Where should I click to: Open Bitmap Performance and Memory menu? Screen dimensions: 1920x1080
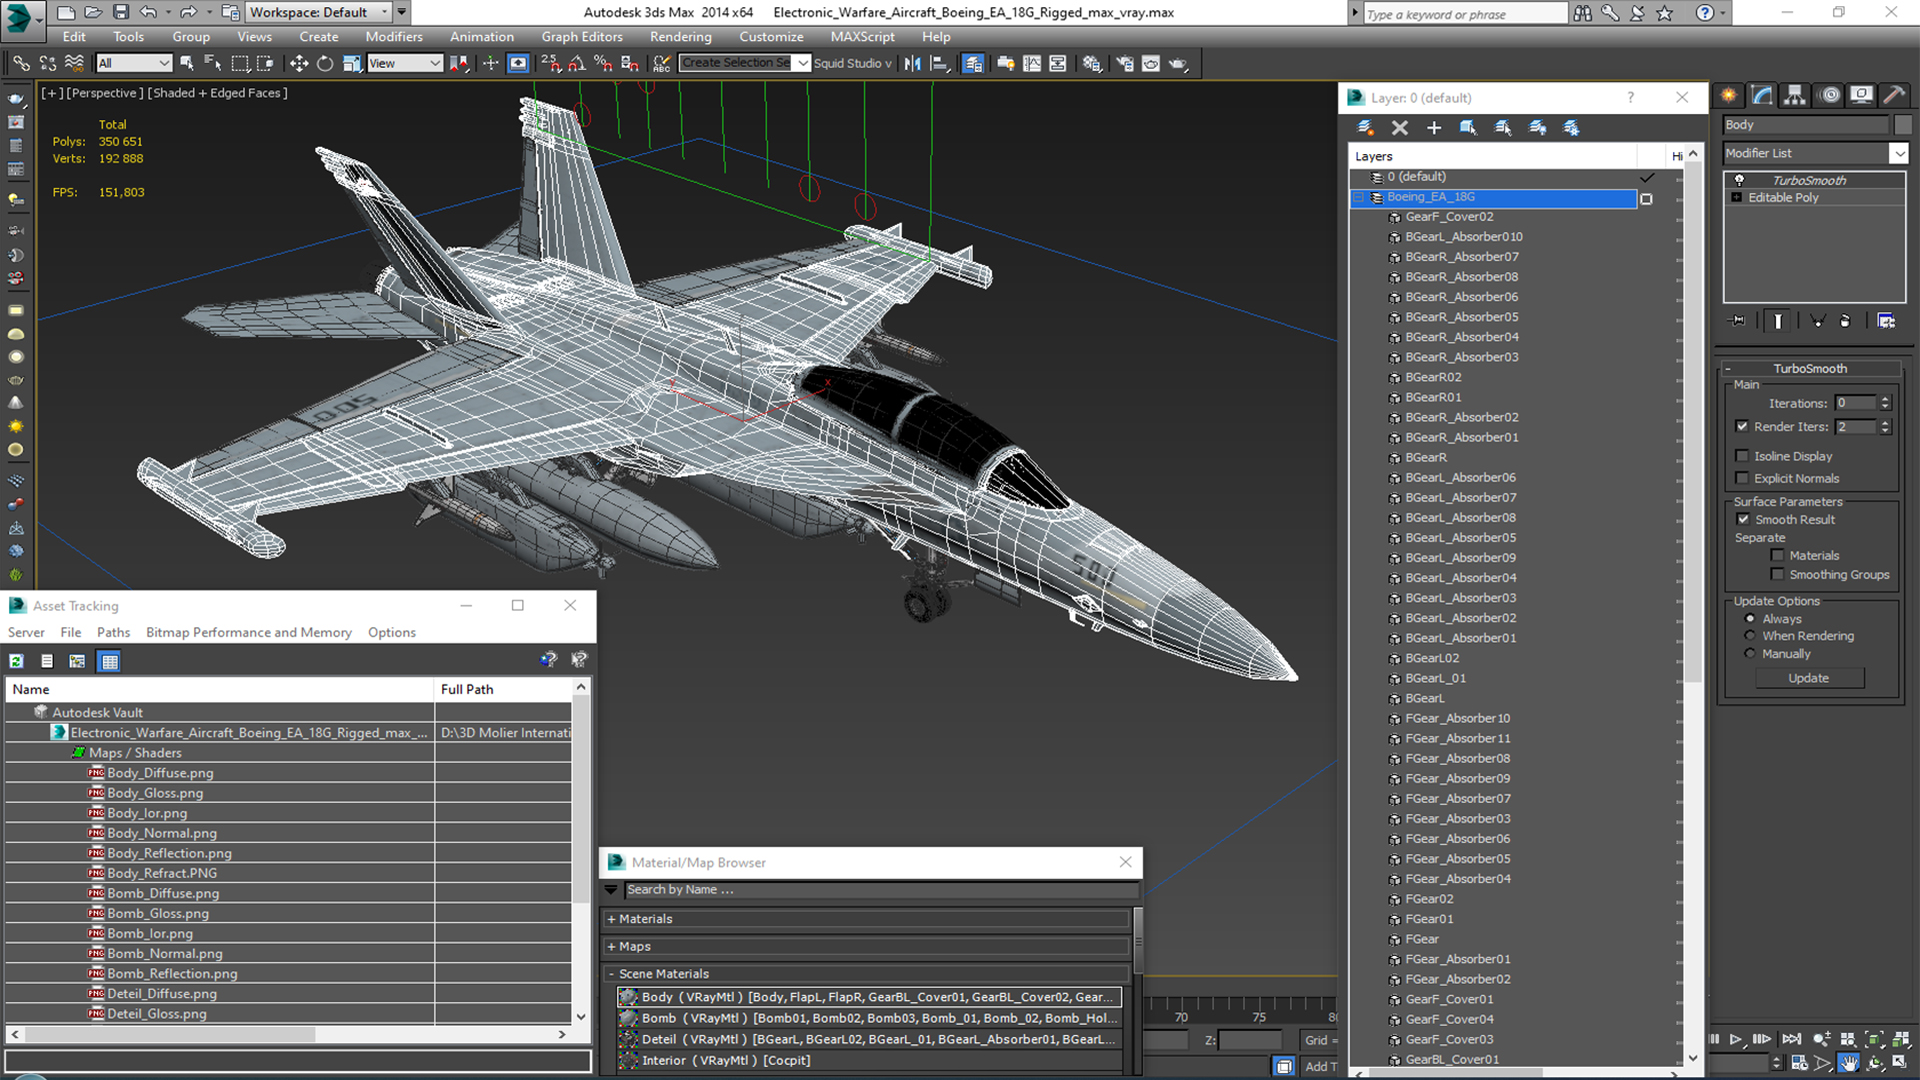tap(248, 632)
